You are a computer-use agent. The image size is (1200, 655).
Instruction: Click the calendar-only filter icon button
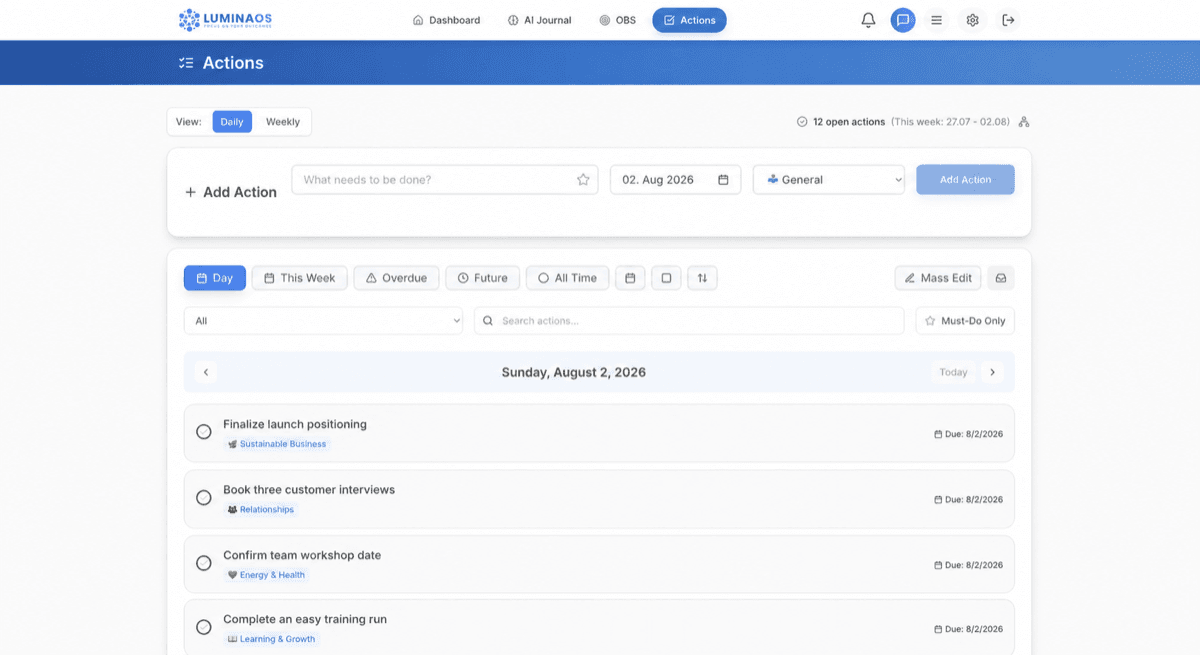coord(630,278)
